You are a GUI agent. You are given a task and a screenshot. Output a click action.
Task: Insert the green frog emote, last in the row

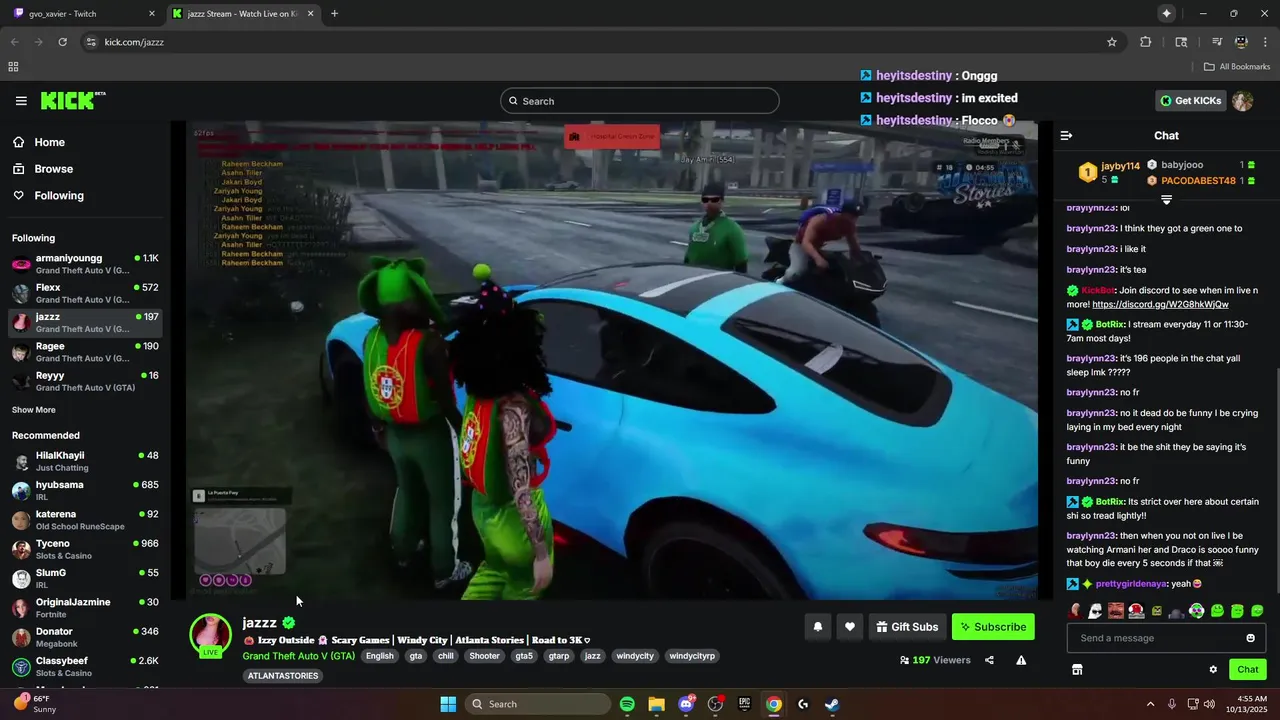tap(1257, 610)
